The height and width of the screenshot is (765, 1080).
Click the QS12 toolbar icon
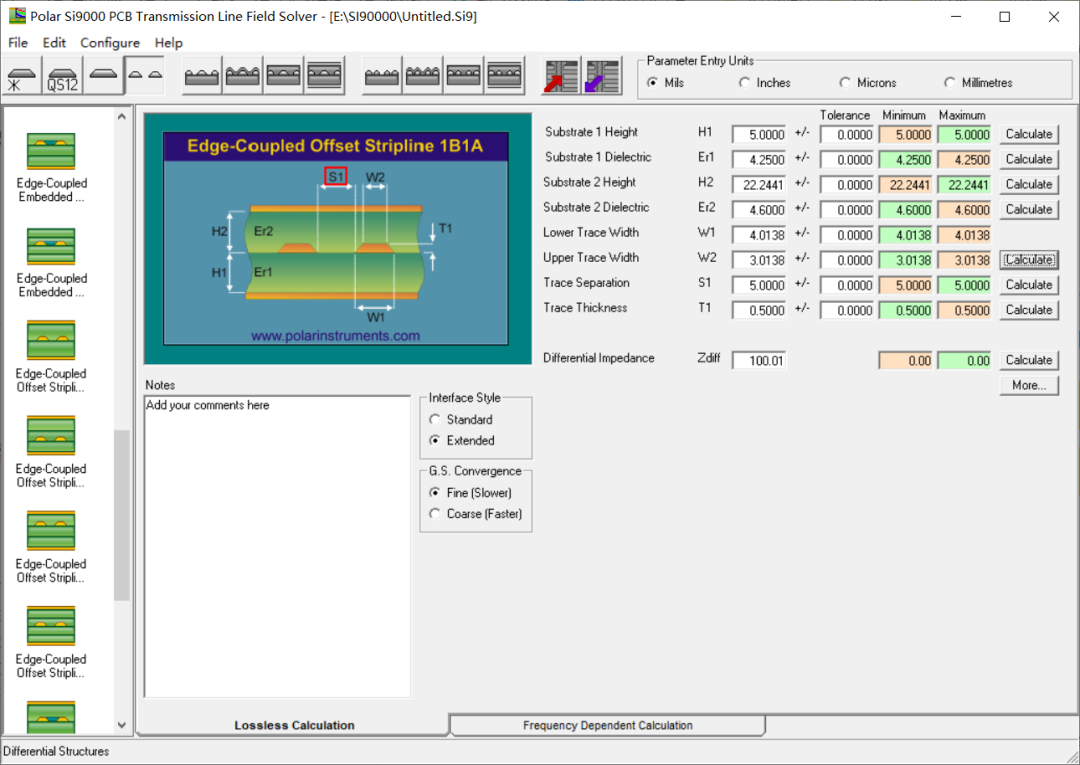coord(63,77)
